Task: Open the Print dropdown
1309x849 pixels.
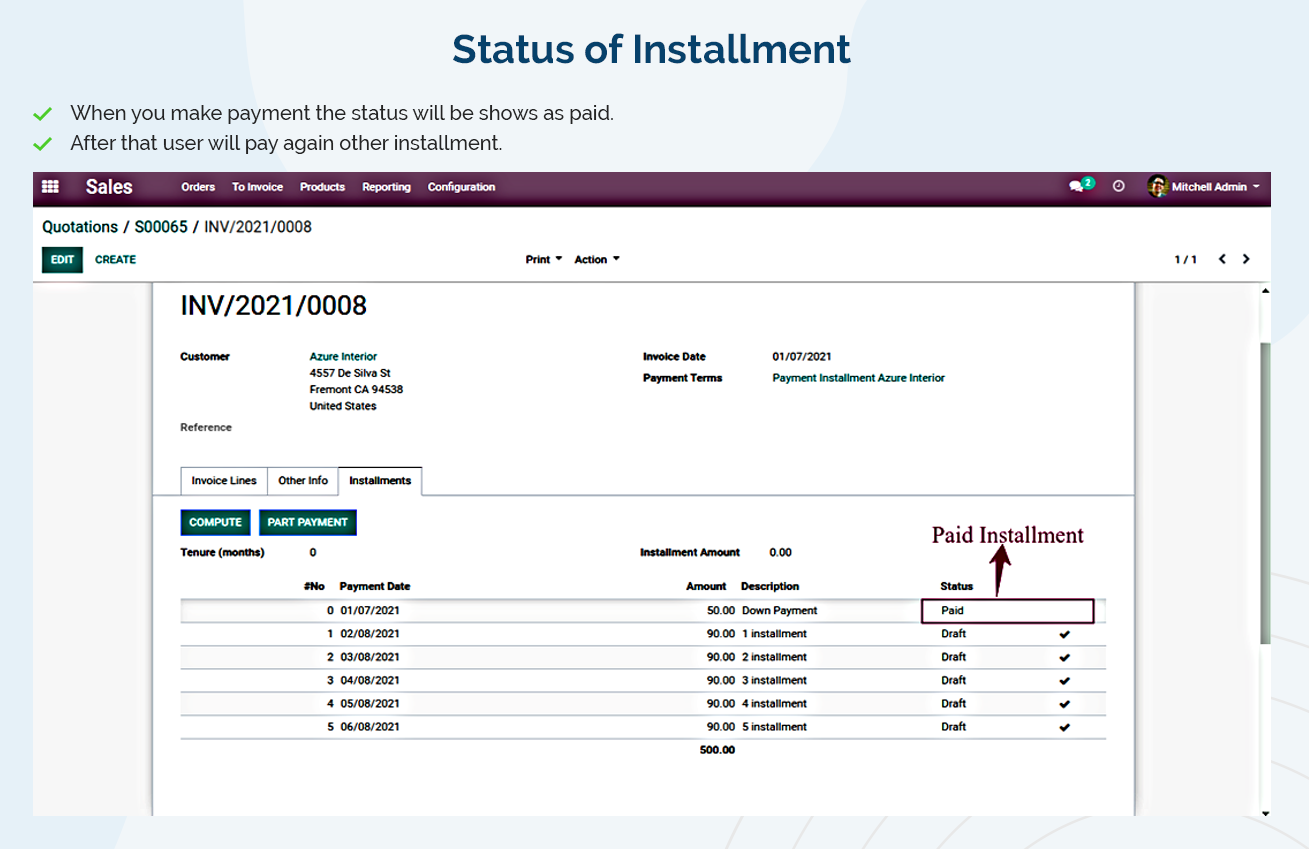Action: tap(543, 259)
